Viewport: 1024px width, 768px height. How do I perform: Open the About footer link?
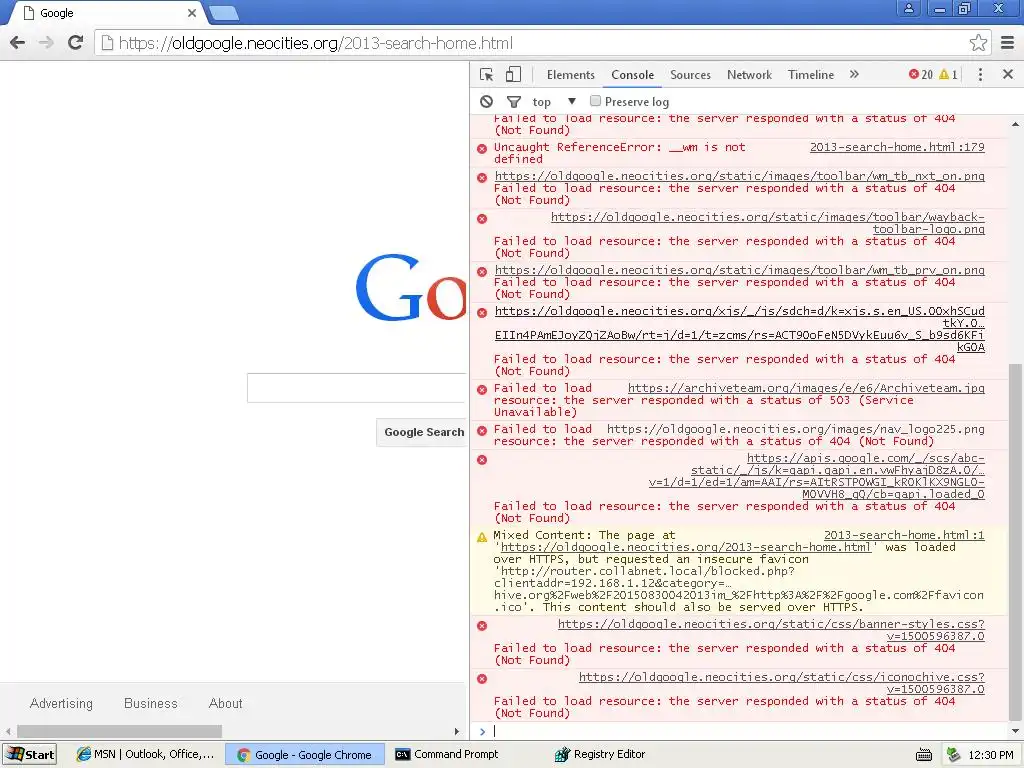[225, 703]
